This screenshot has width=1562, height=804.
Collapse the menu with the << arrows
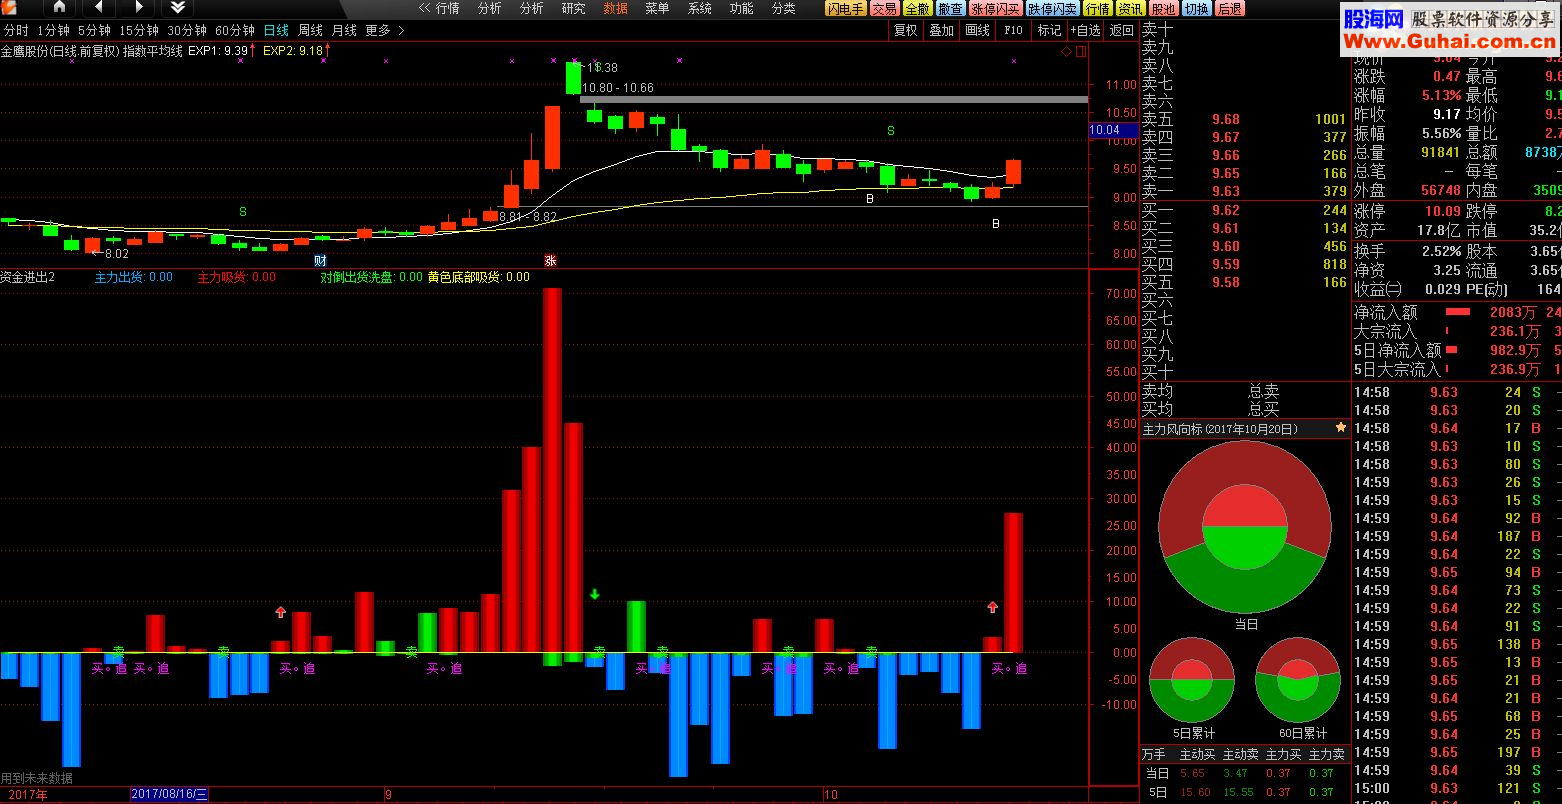coord(423,8)
